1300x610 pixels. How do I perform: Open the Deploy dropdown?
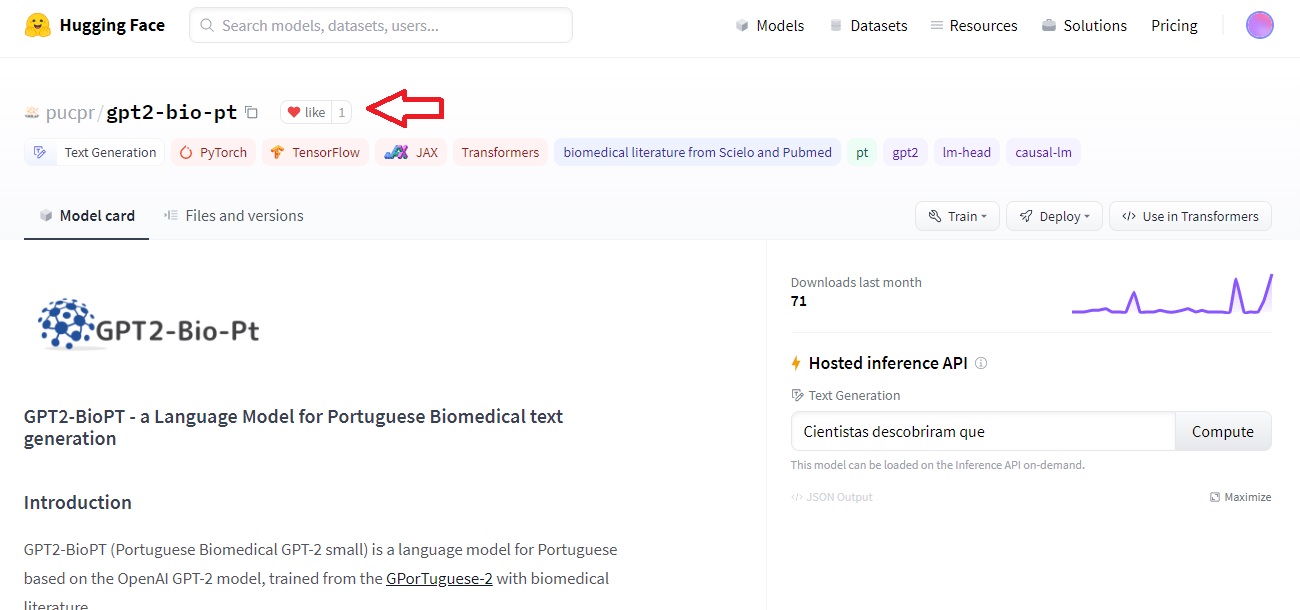pos(1054,216)
